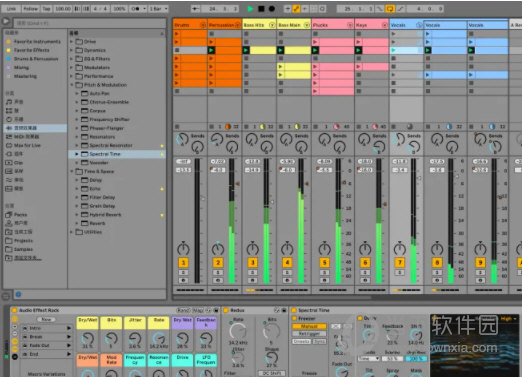Click the Tap tempo button
The width and height of the screenshot is (522, 377).
pos(46,9)
